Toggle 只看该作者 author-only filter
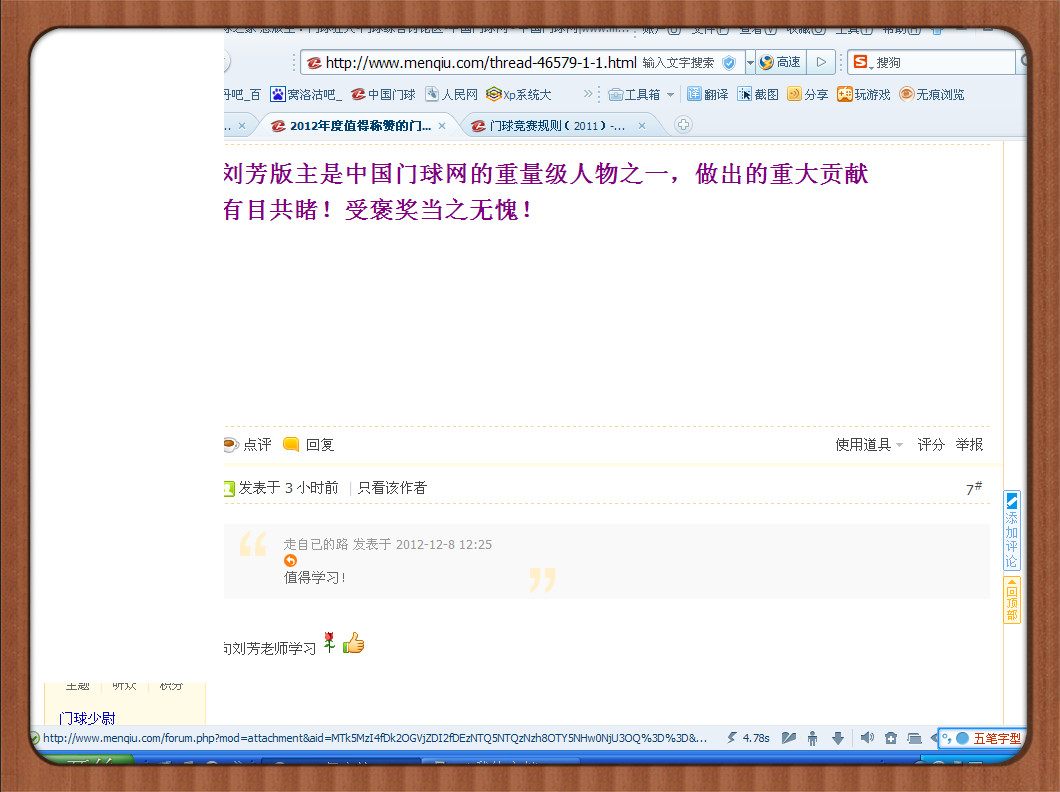1060x792 pixels. pyautogui.click(x=392, y=488)
